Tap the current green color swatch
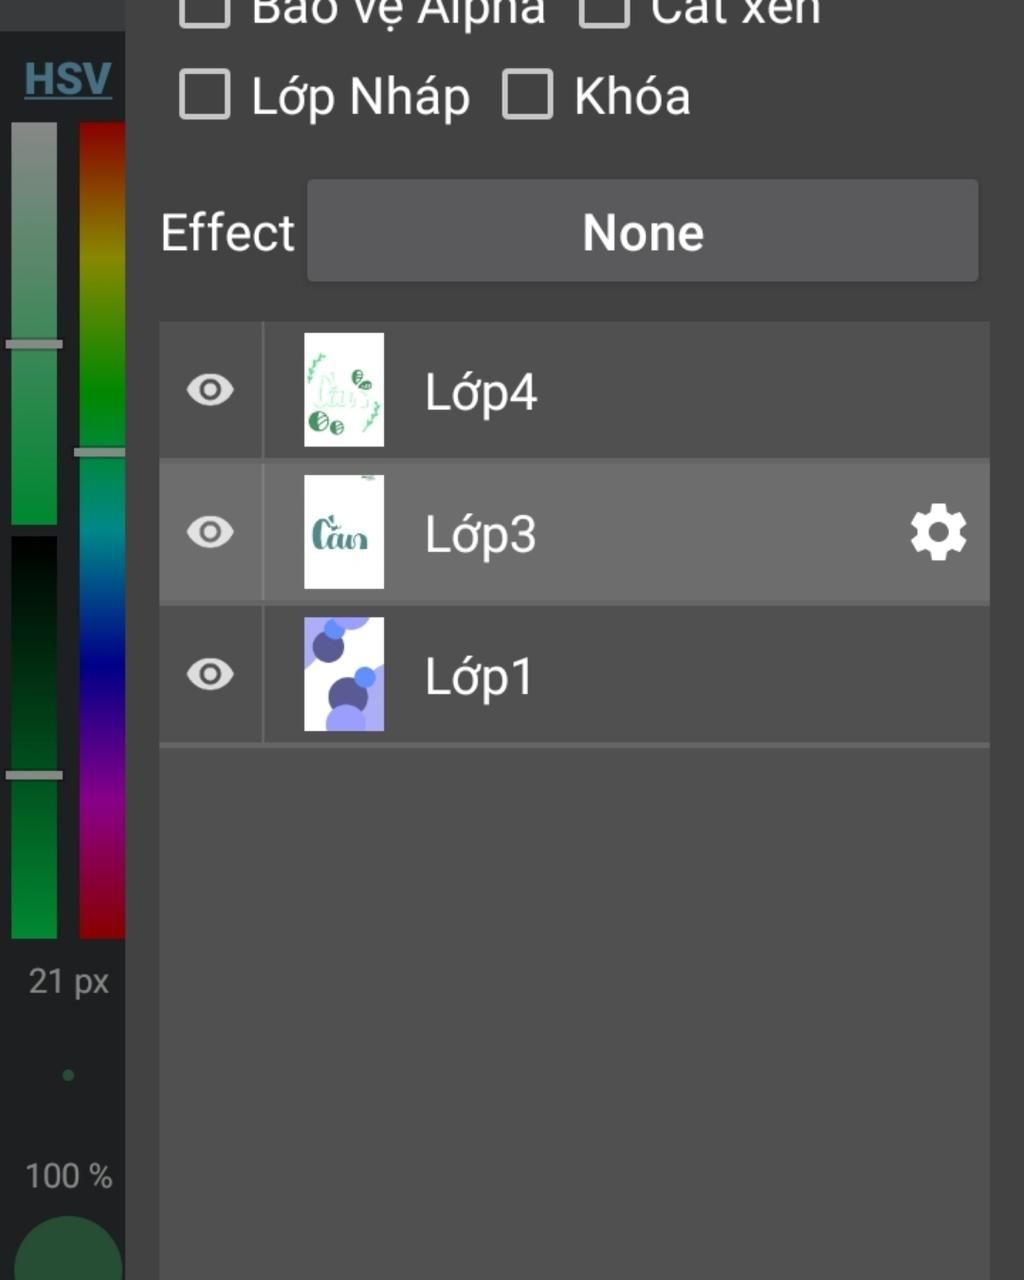 [68, 1250]
